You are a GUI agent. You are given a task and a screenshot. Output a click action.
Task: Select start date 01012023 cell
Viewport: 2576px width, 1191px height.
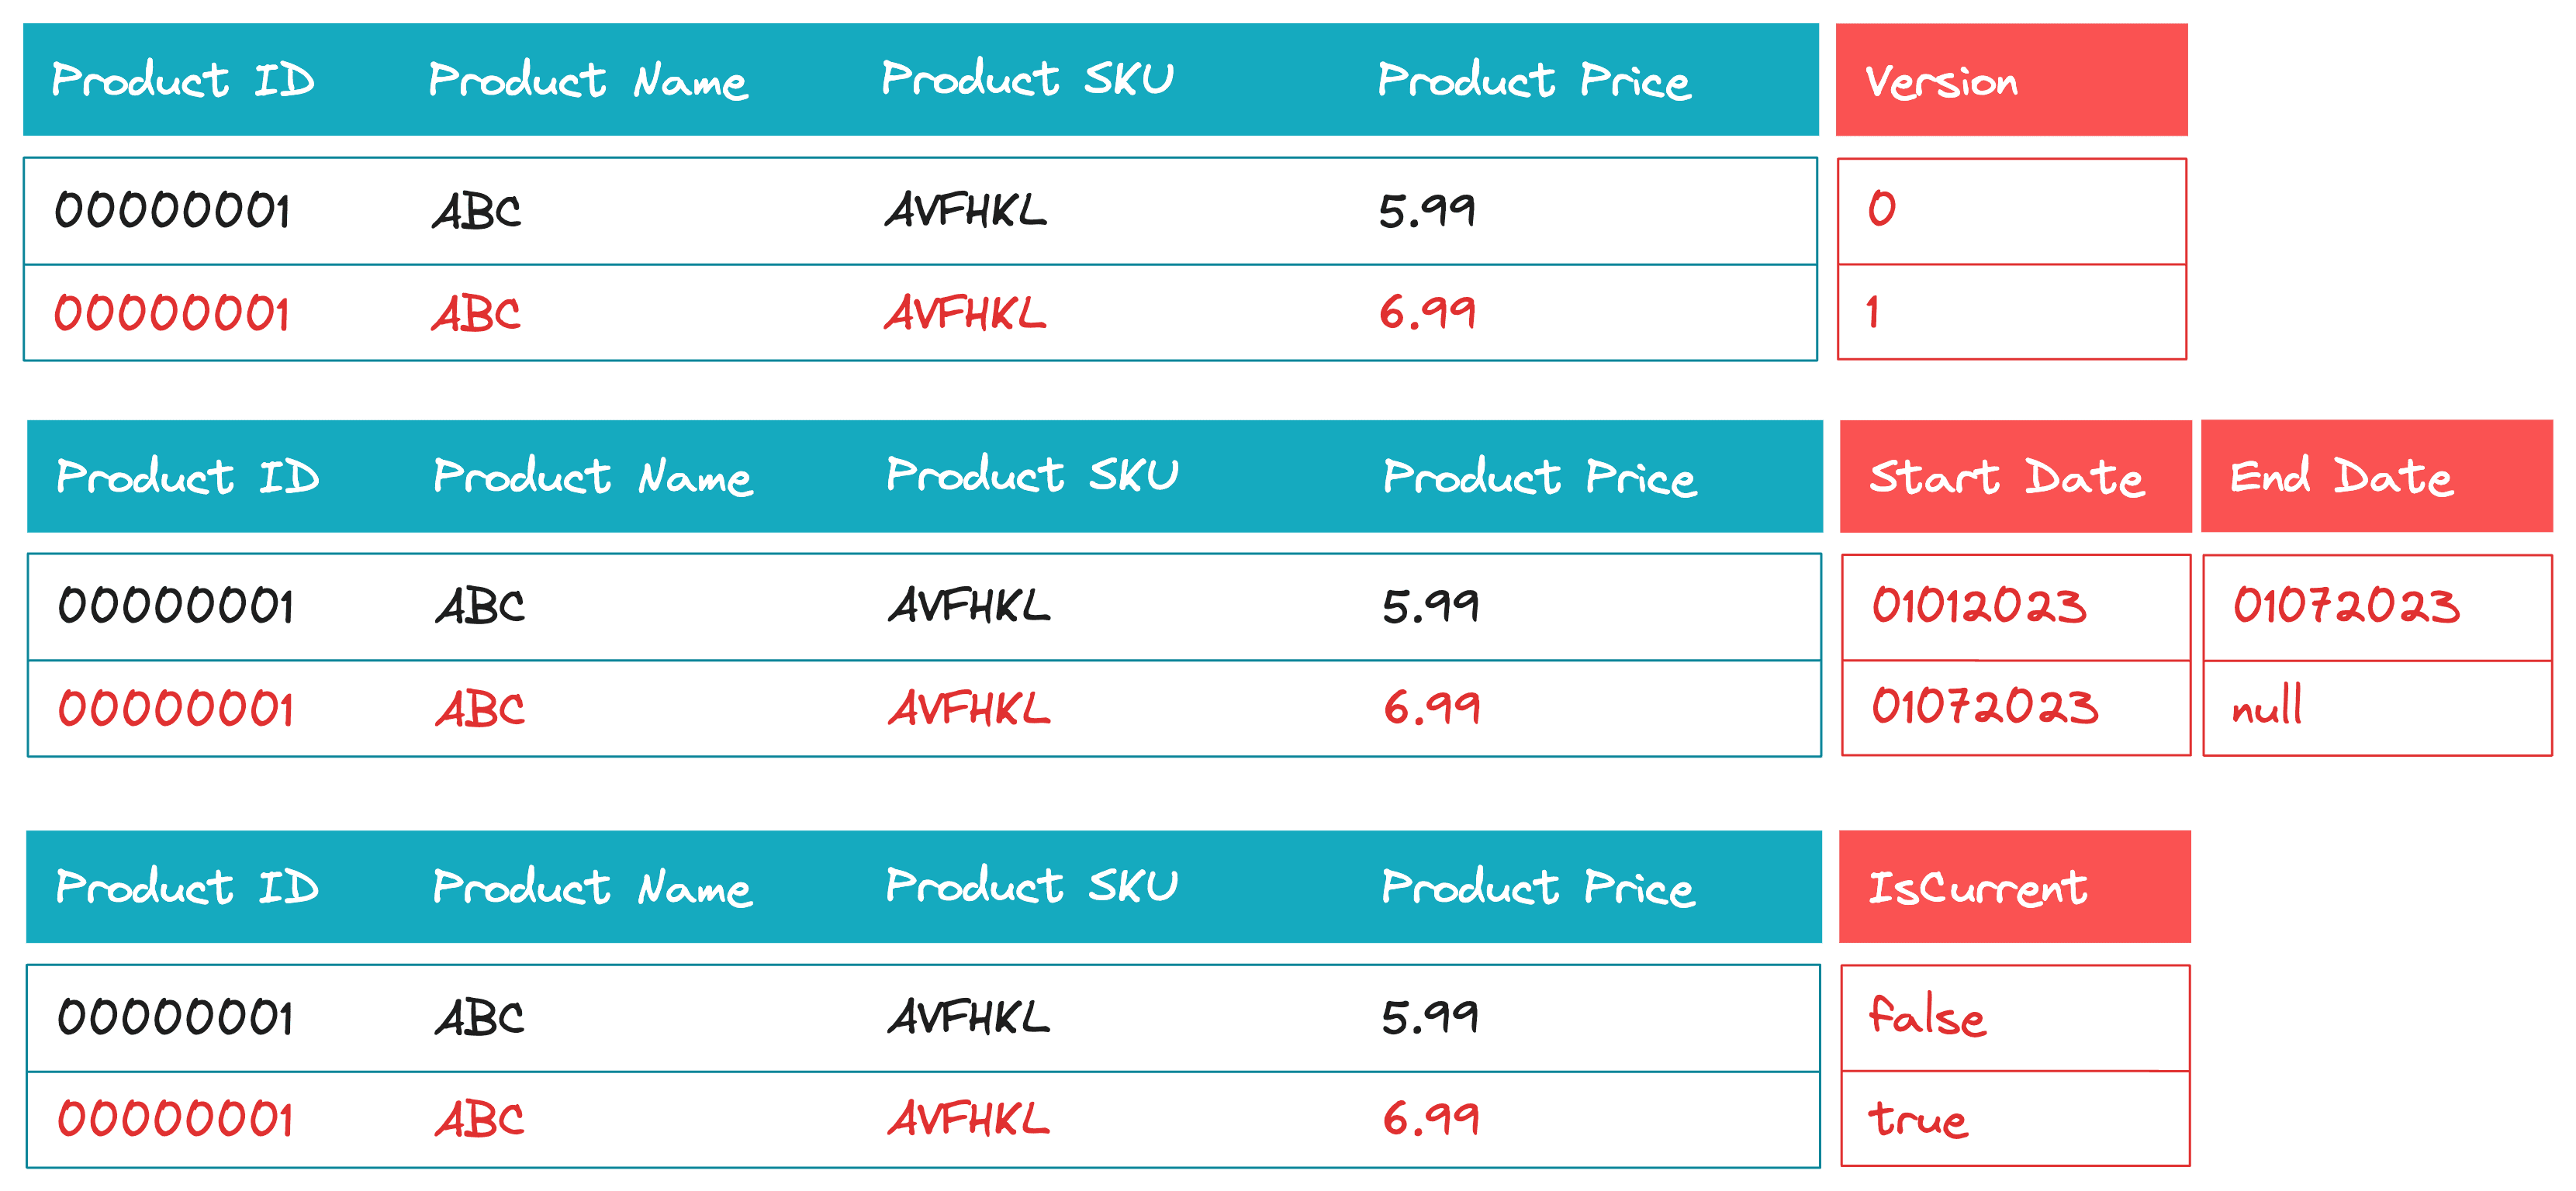click(x=2016, y=607)
